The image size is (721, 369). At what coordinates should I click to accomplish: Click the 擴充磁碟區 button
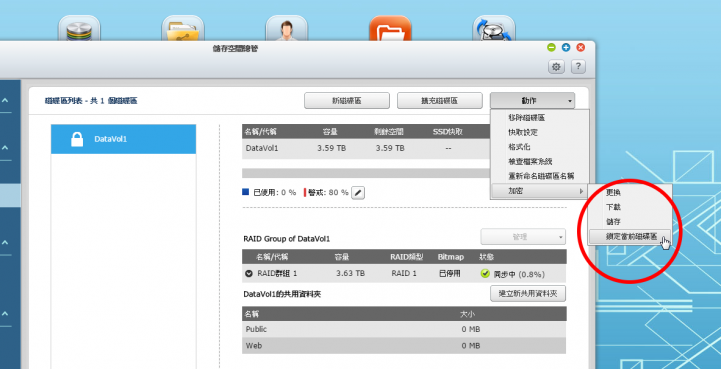(x=440, y=101)
